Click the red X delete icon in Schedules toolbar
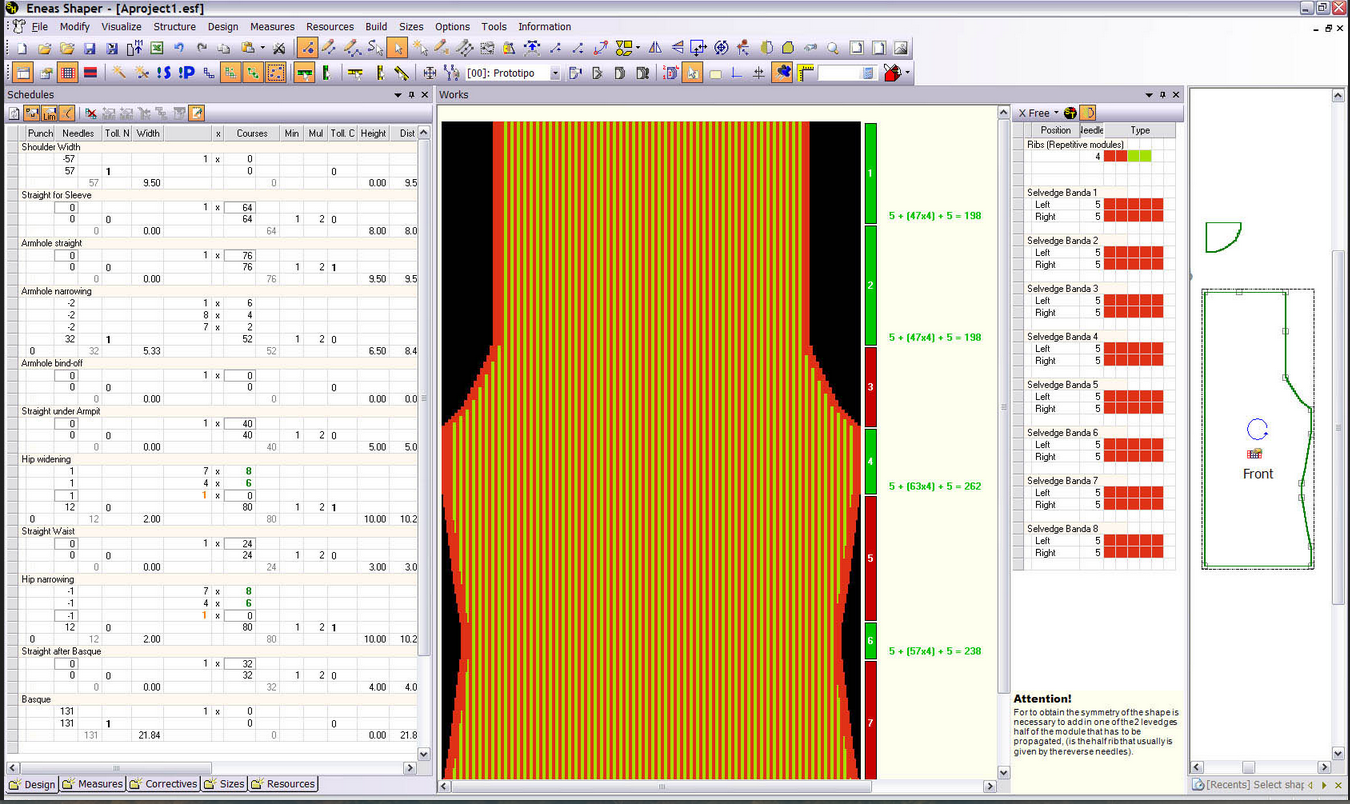This screenshot has width=1350, height=804. [x=91, y=114]
